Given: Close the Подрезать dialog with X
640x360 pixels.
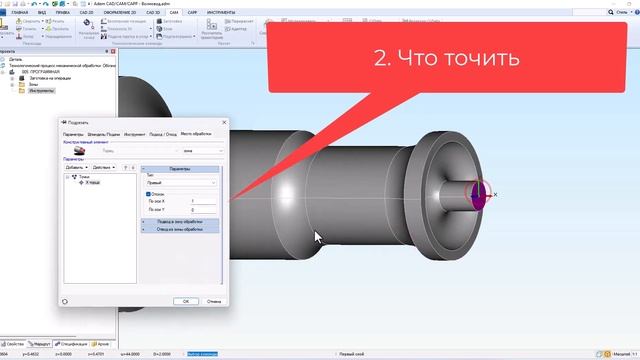Looking at the screenshot, I should 224,122.
